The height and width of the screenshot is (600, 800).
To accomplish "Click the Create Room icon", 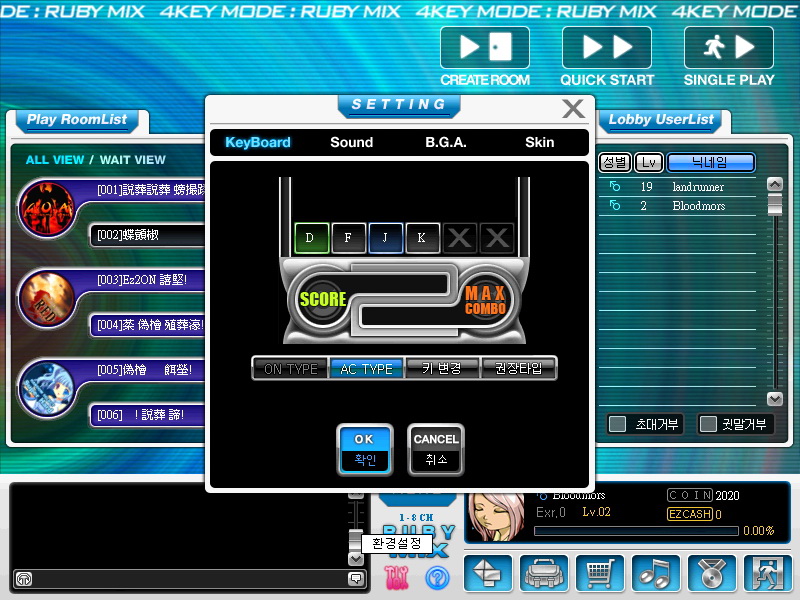I will click(485, 47).
